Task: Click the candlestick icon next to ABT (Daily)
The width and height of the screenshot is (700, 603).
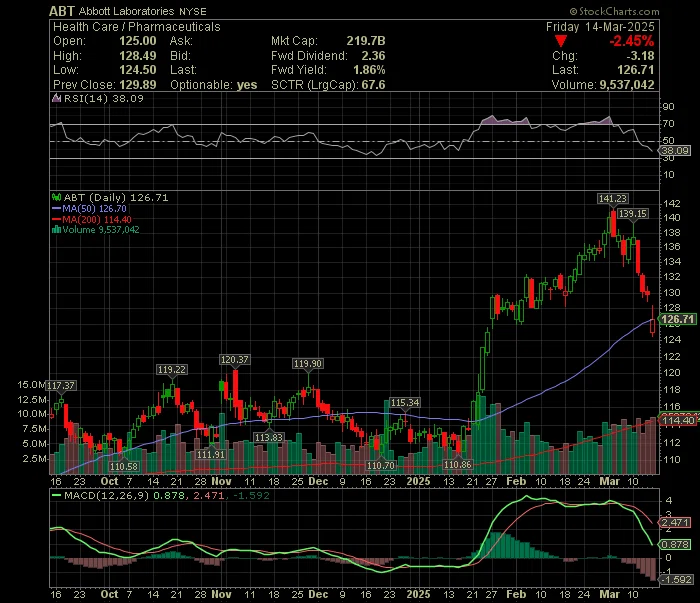Action: (57, 197)
